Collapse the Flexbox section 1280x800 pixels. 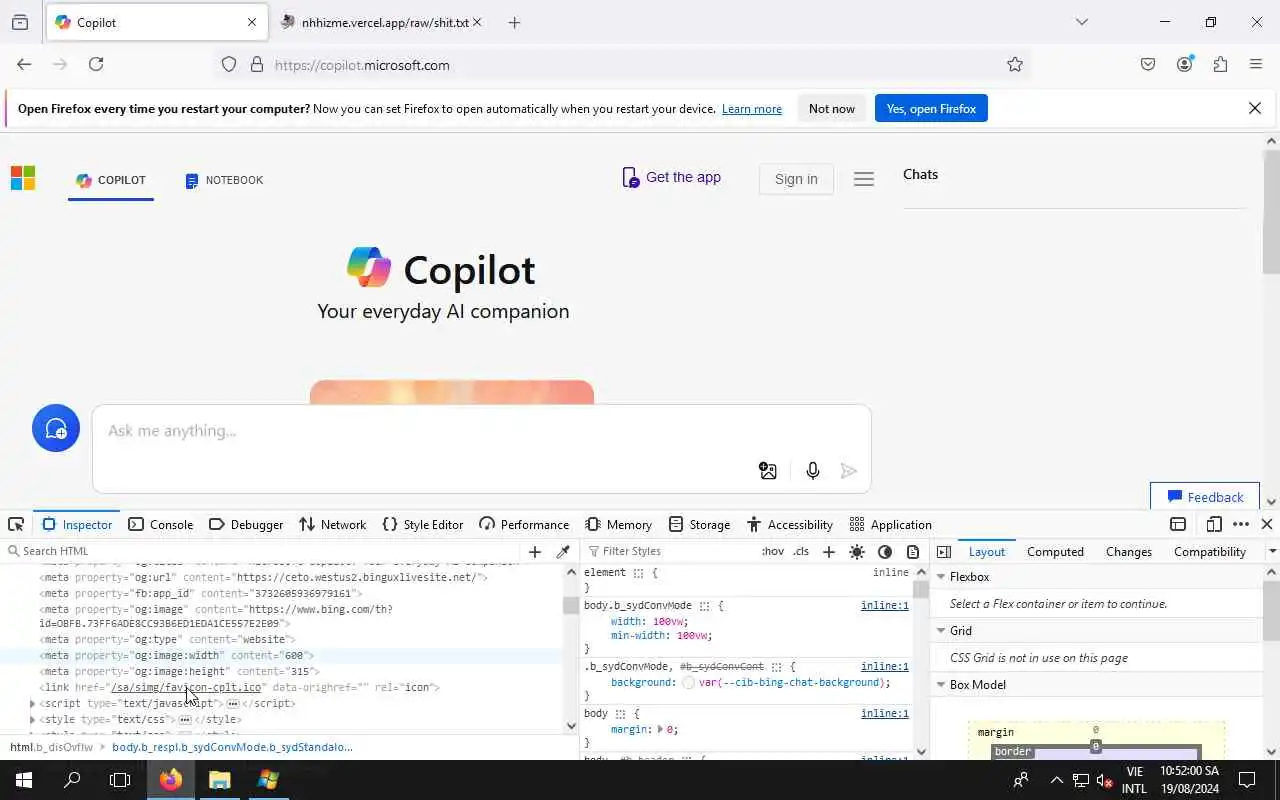tap(941, 577)
